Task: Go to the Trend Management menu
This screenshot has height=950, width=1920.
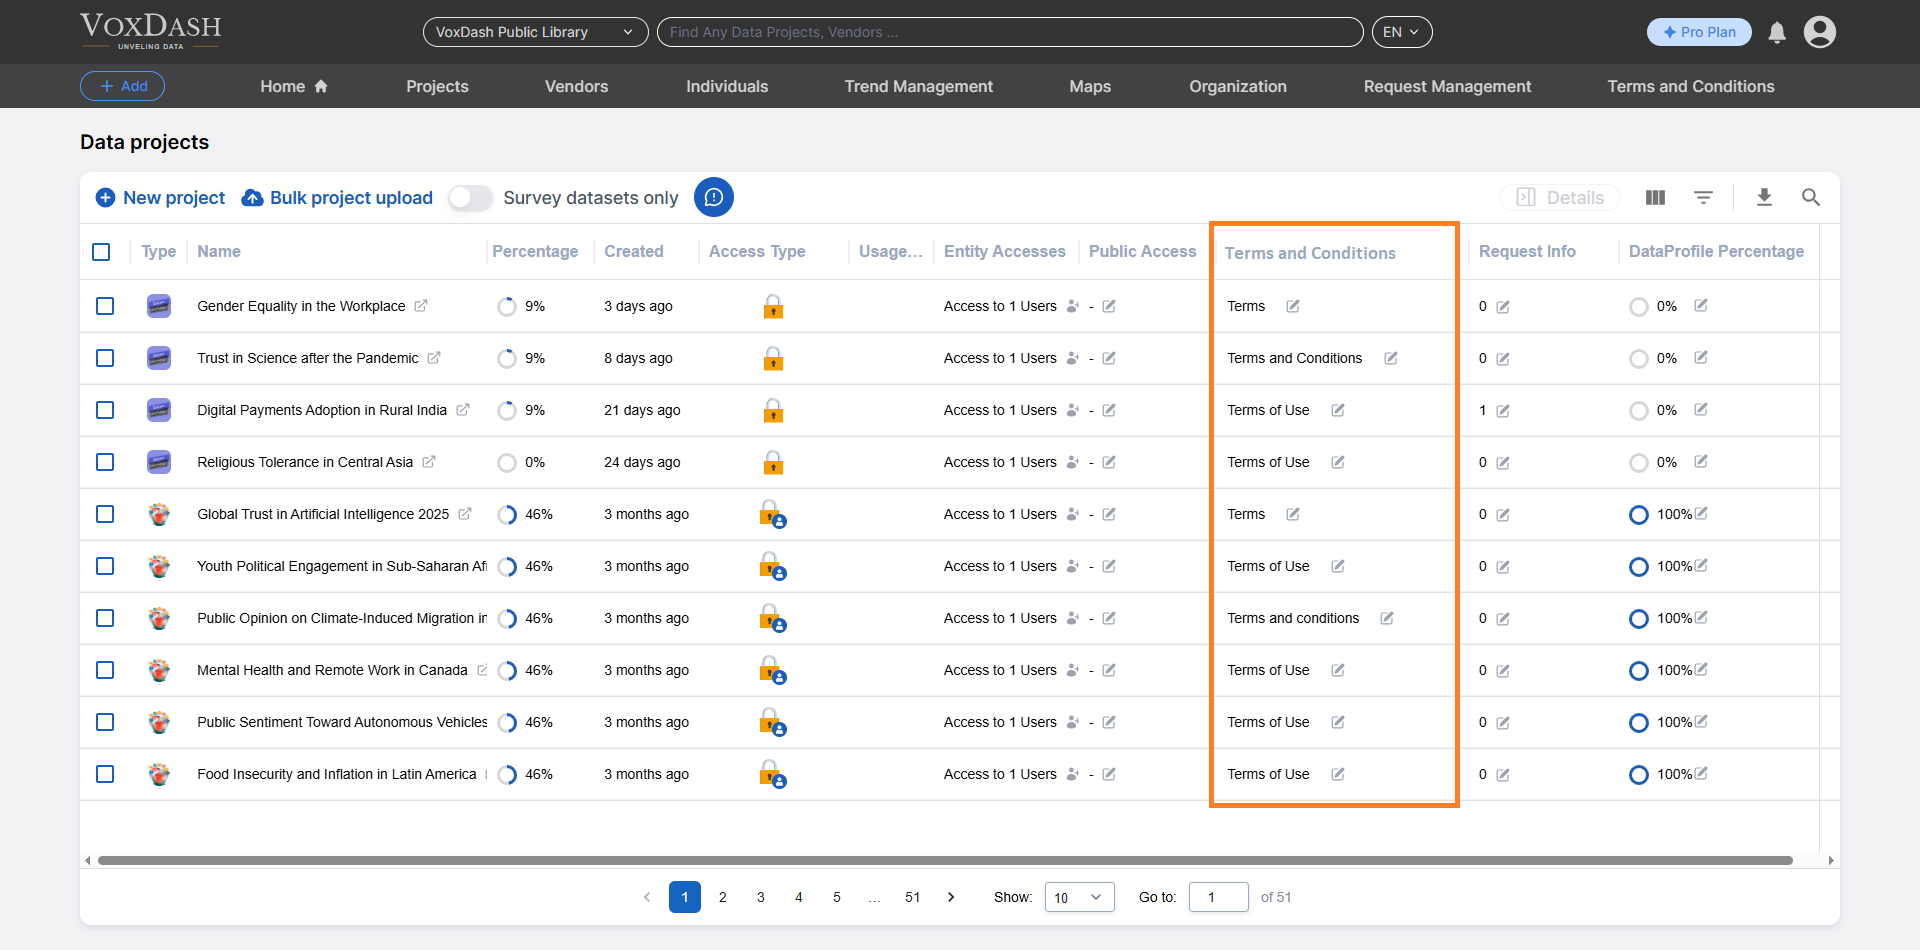Action: (918, 87)
